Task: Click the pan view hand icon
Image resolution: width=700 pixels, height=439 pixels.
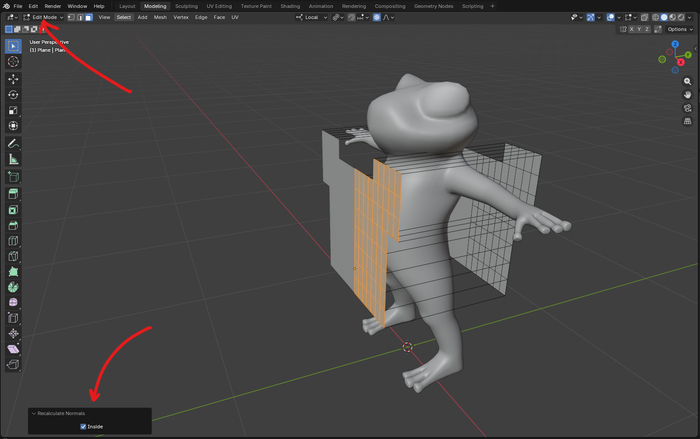Action: point(687,94)
